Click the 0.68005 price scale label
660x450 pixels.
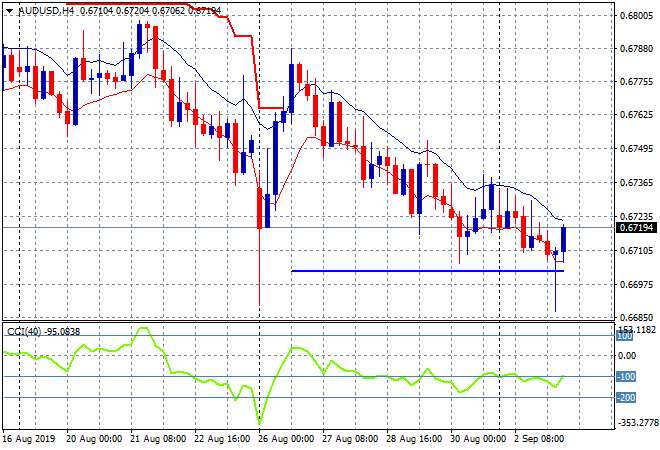pyautogui.click(x=636, y=16)
